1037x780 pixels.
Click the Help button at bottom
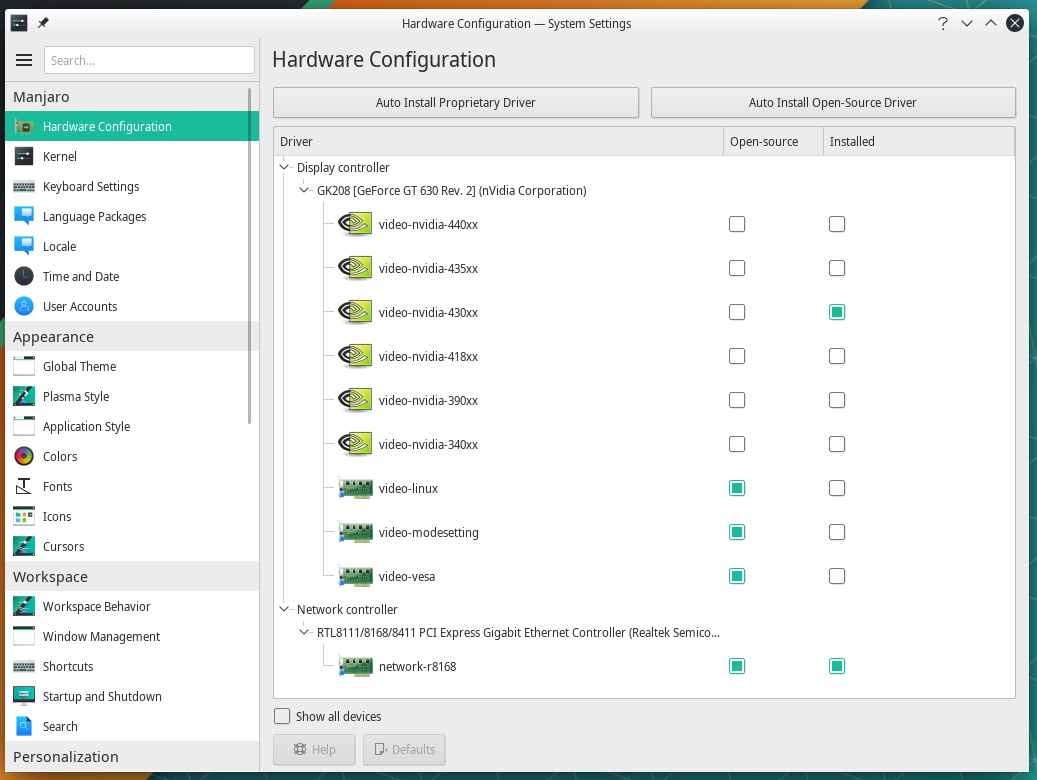[314, 750]
